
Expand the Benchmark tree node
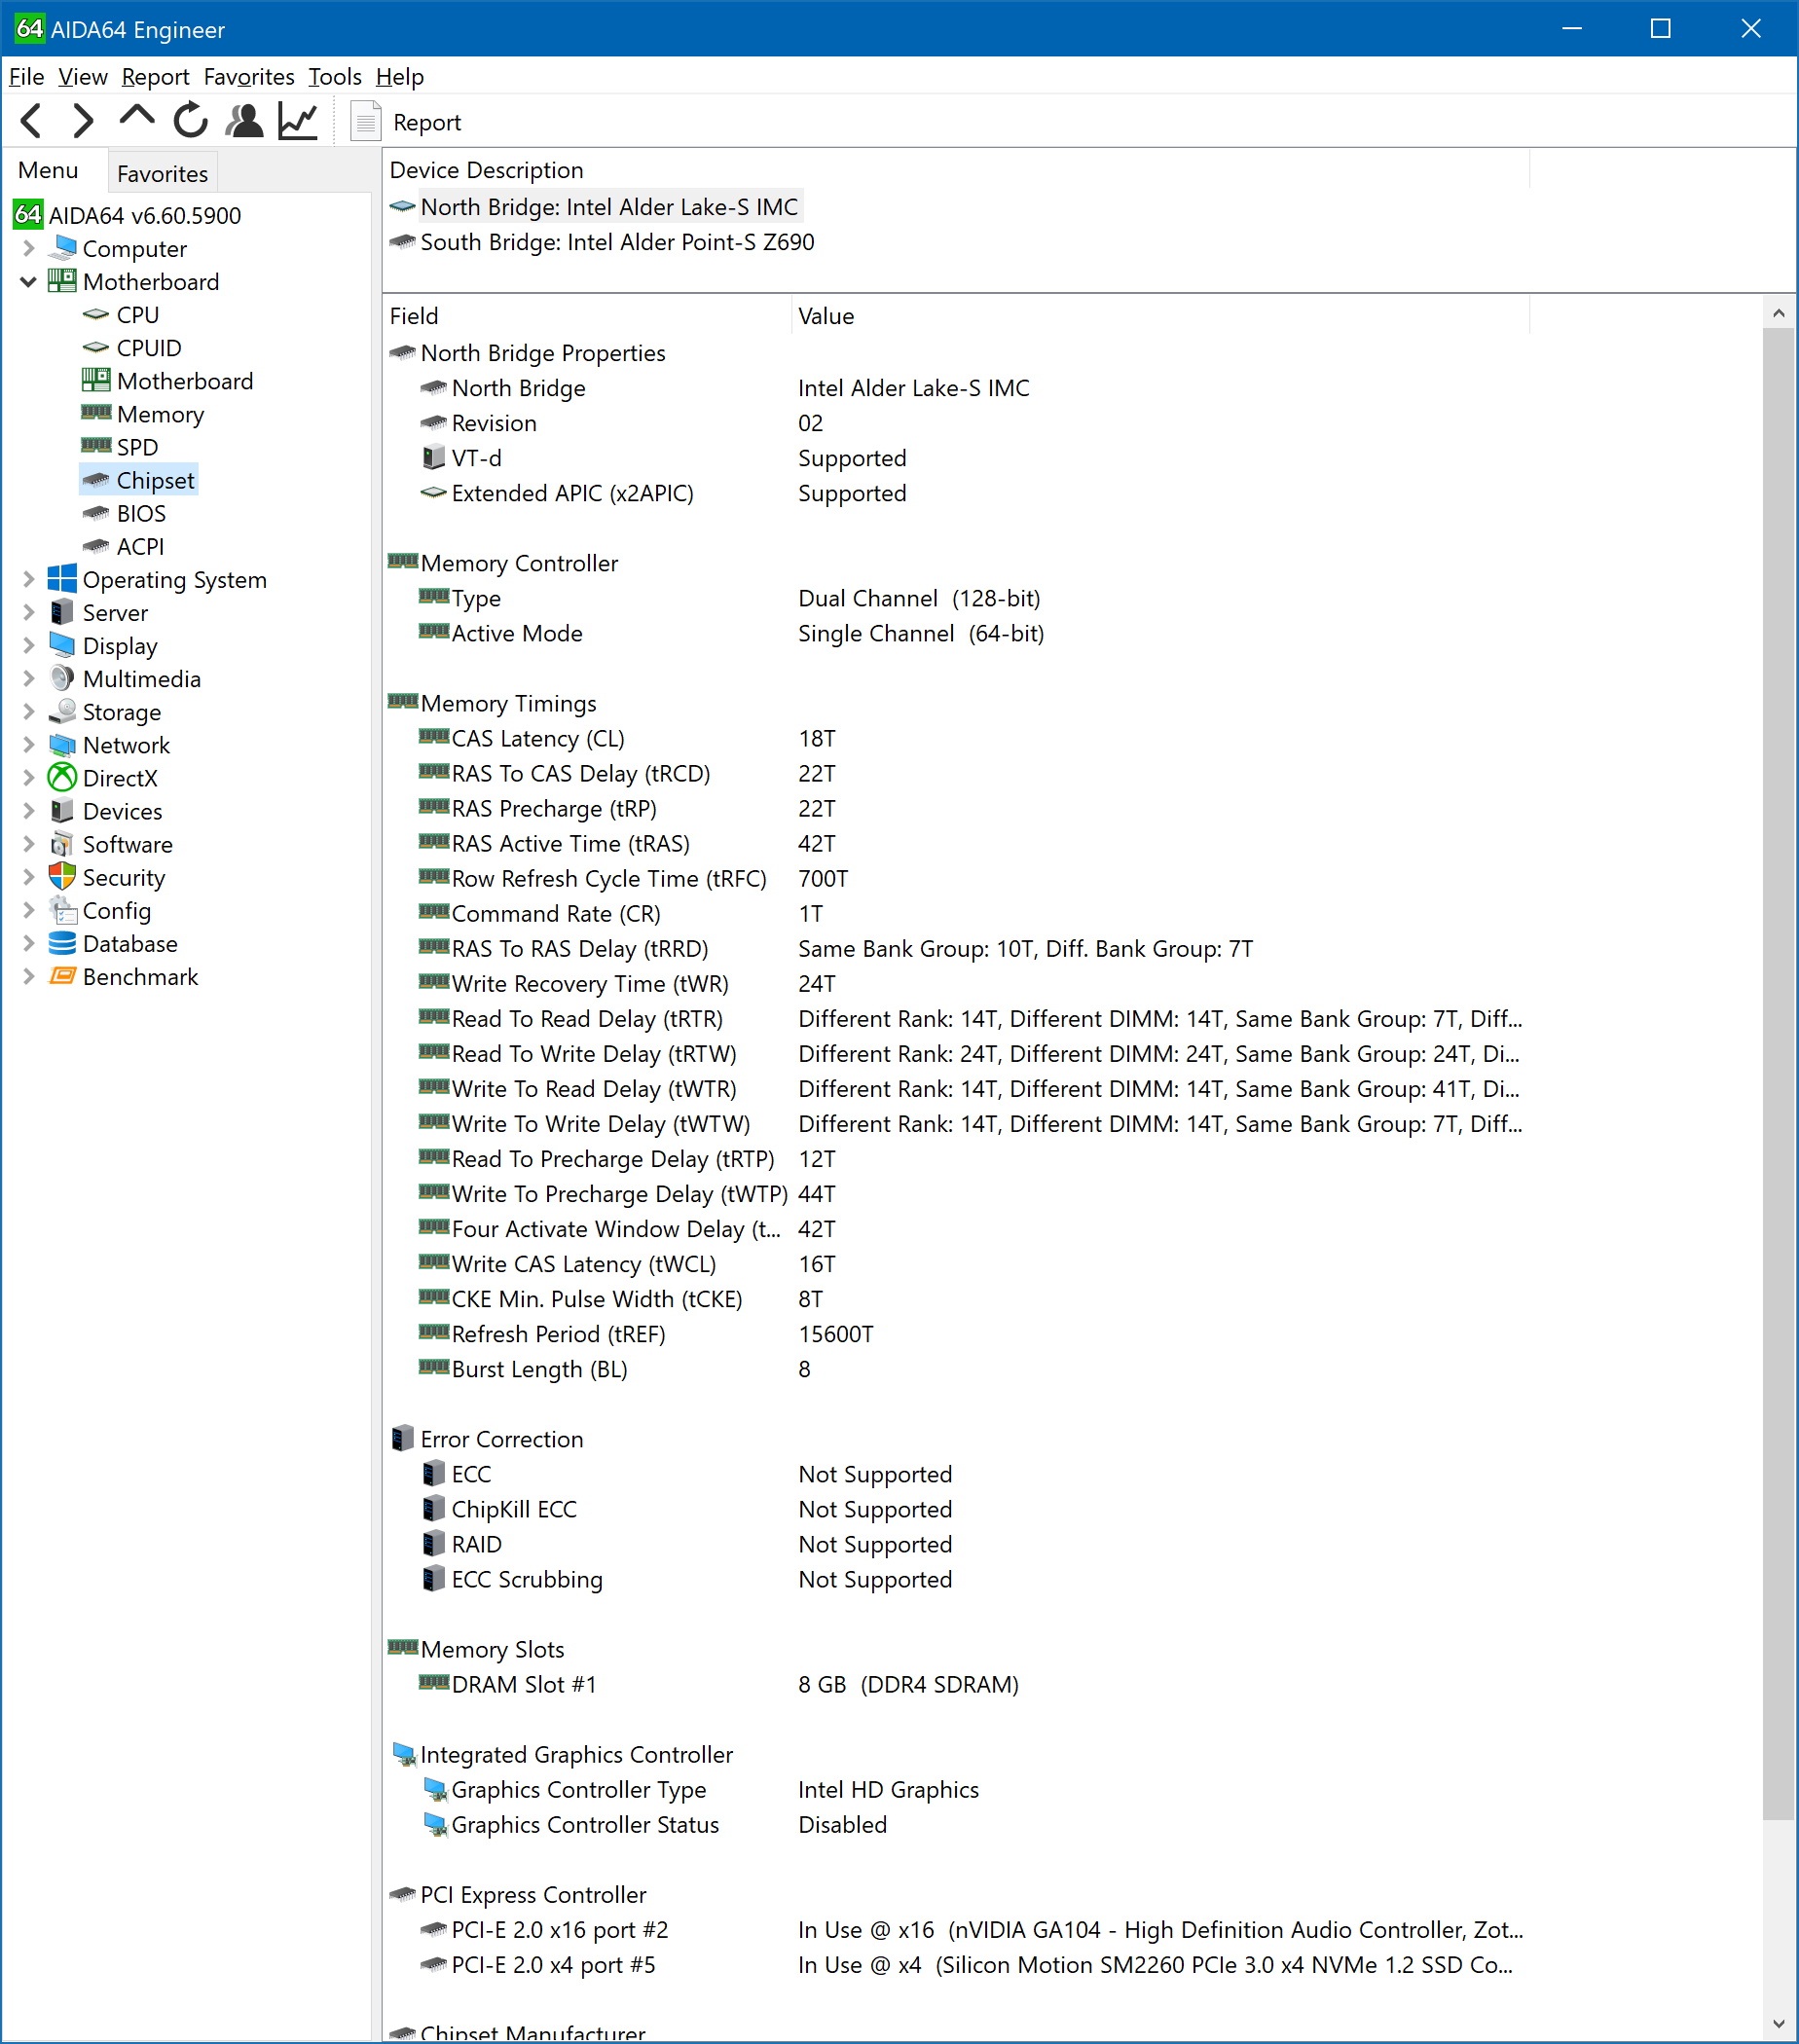[x=28, y=976]
